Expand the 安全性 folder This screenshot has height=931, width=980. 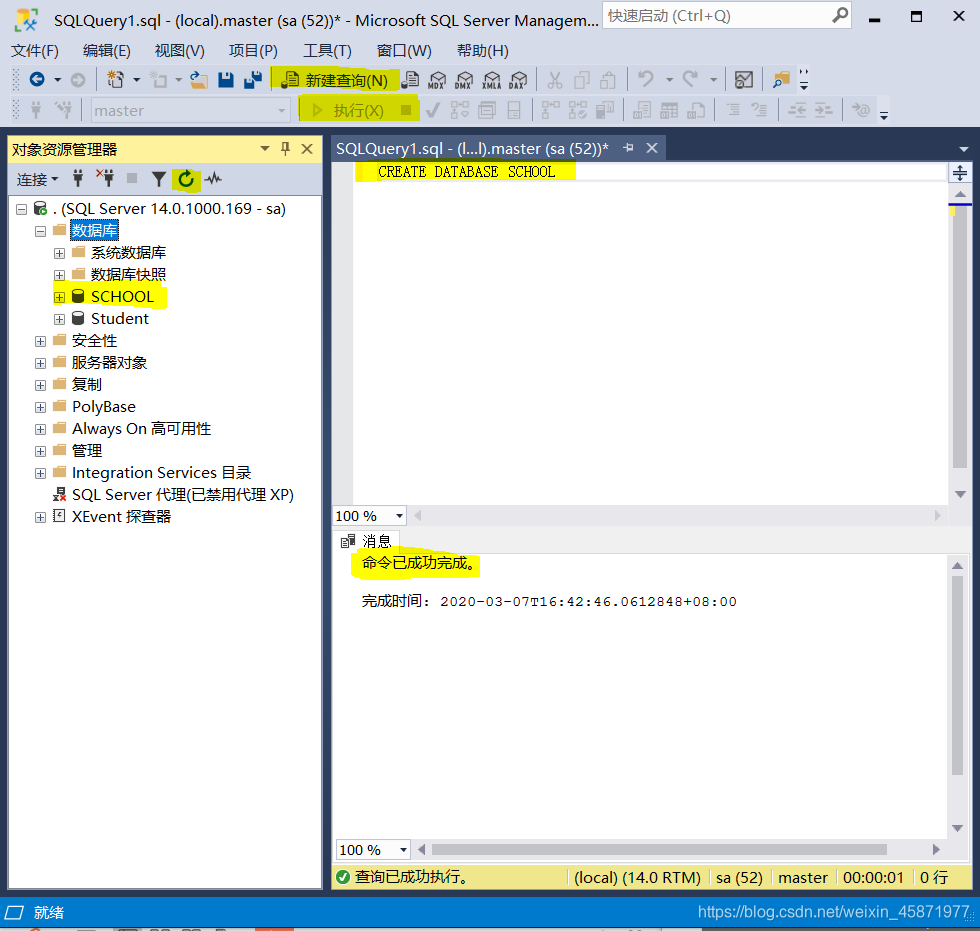coord(41,341)
